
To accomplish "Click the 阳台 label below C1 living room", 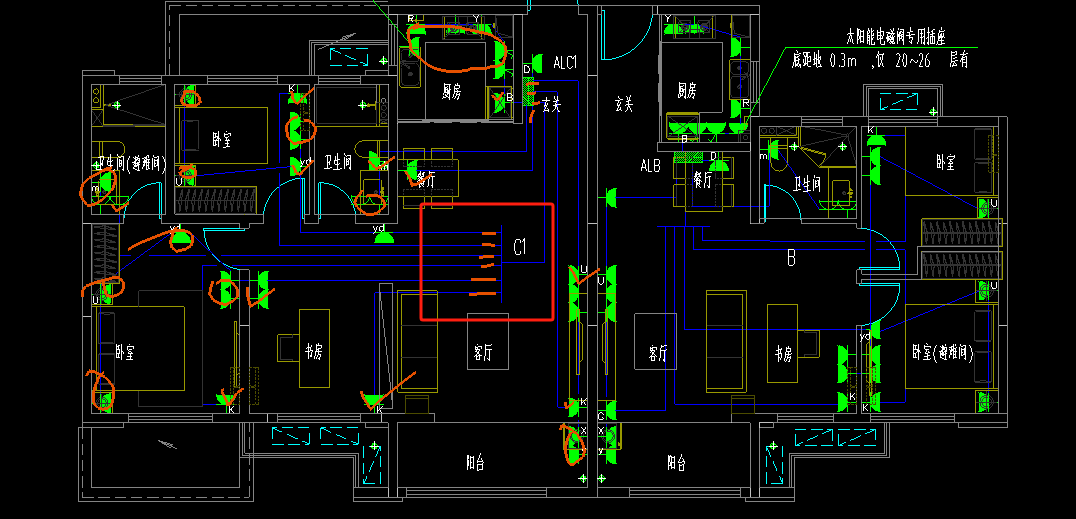I will pos(475,463).
